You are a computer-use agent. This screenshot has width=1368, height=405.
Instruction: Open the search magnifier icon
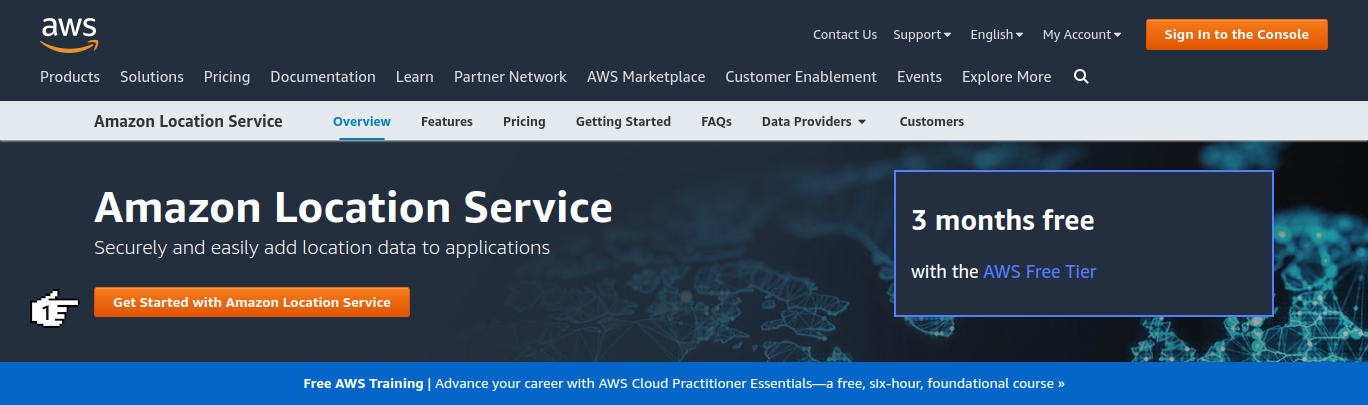[1081, 77]
